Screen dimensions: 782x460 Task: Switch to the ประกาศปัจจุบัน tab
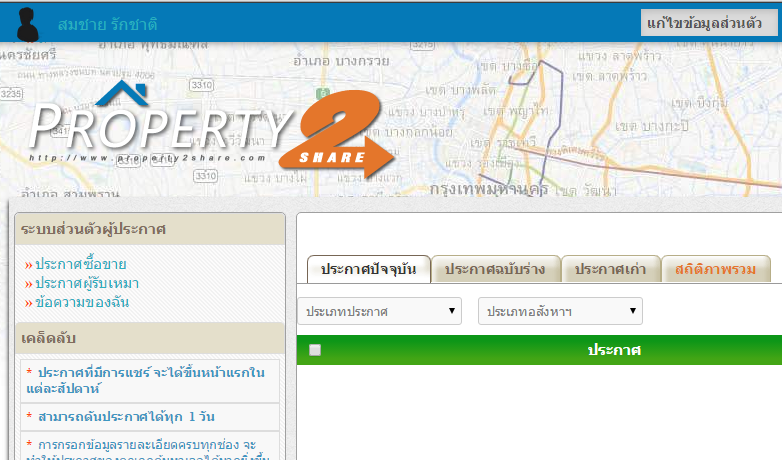click(369, 269)
